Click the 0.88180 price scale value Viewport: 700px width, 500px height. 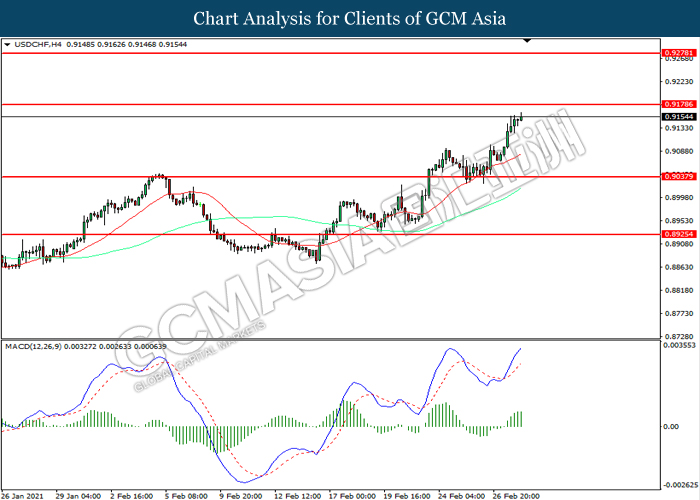pyautogui.click(x=679, y=290)
